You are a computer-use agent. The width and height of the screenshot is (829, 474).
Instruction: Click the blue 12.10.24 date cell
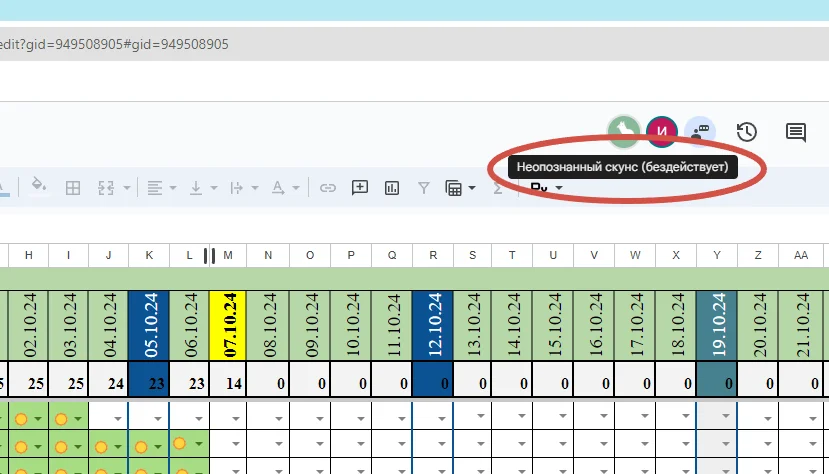(433, 326)
